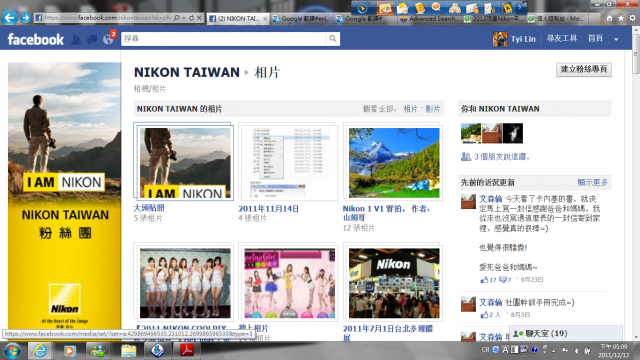Open Windows Explorer folder in taskbar
Screen dimensions: 640x360
129,351
